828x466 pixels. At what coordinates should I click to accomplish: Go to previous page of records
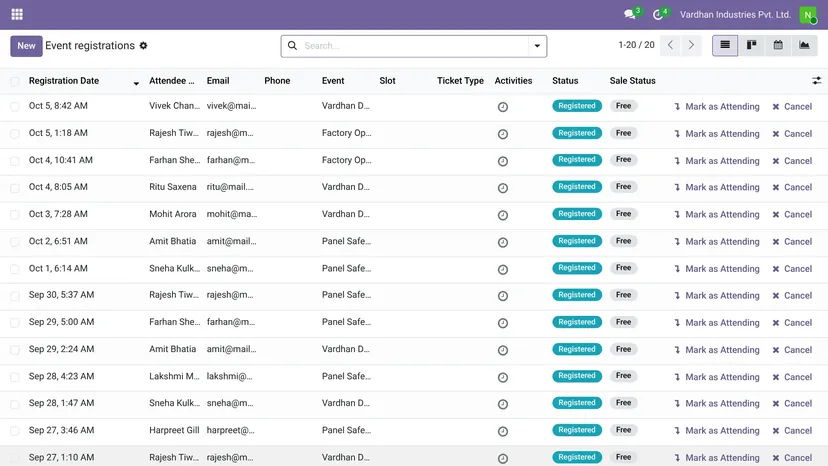(670, 45)
